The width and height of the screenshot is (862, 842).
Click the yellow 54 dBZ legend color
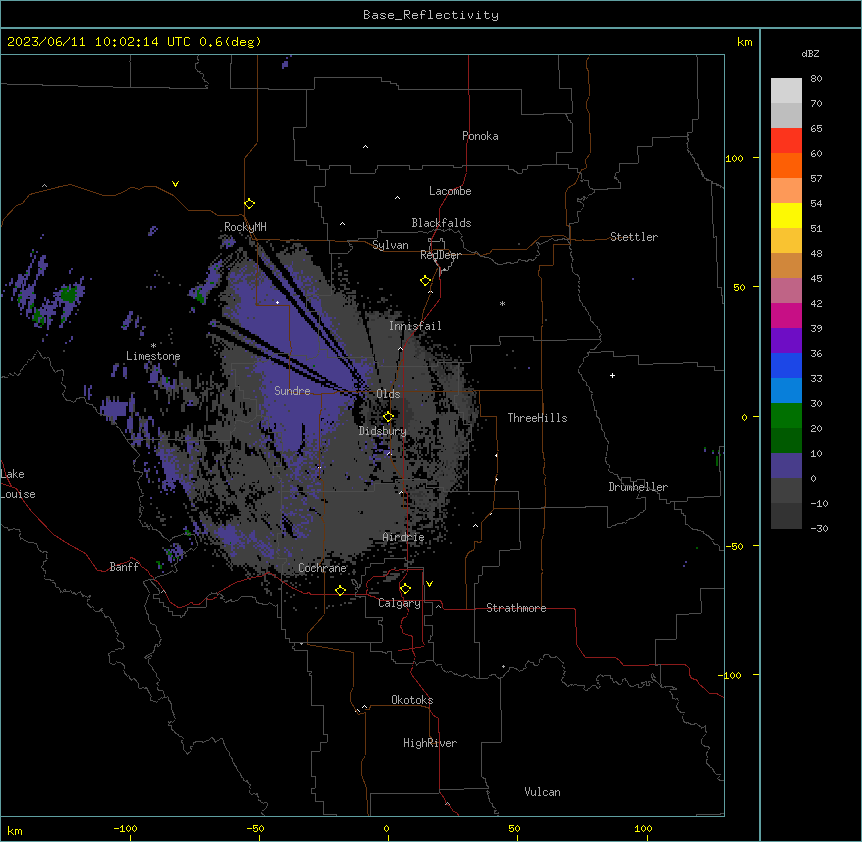coord(786,215)
